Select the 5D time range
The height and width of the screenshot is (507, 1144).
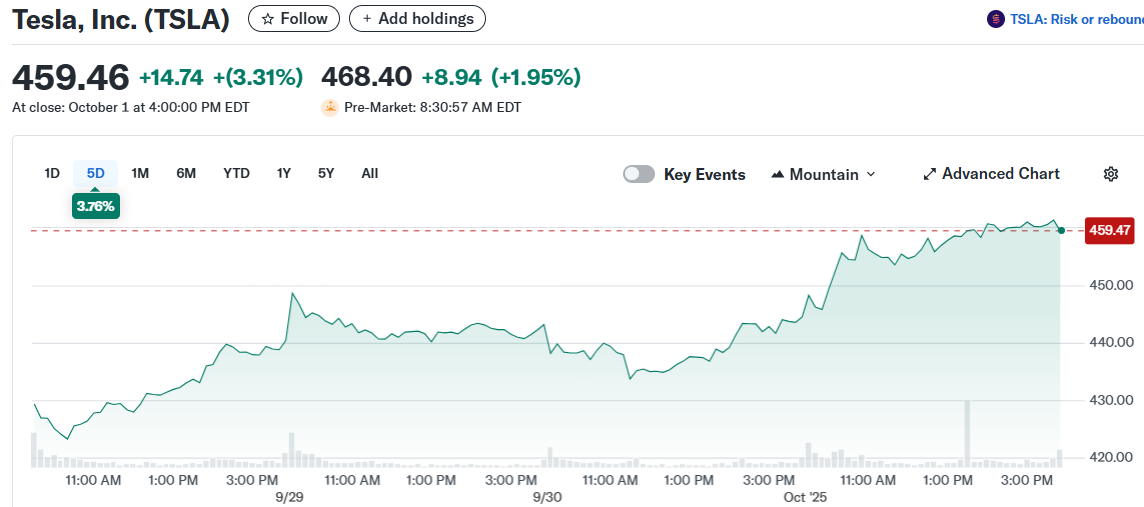[x=96, y=173]
